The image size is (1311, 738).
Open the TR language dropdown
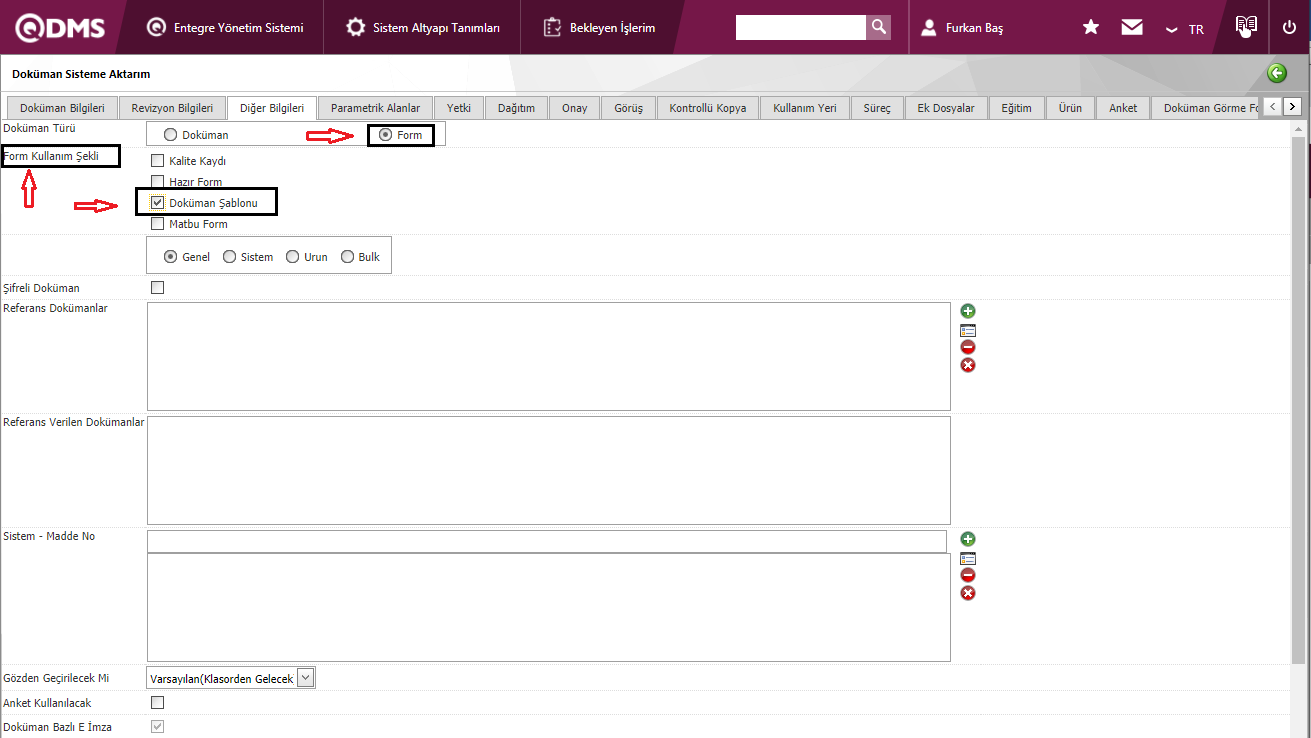pos(1185,29)
